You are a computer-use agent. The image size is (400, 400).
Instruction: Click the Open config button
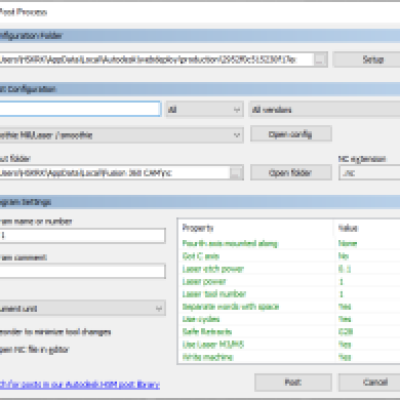point(291,134)
